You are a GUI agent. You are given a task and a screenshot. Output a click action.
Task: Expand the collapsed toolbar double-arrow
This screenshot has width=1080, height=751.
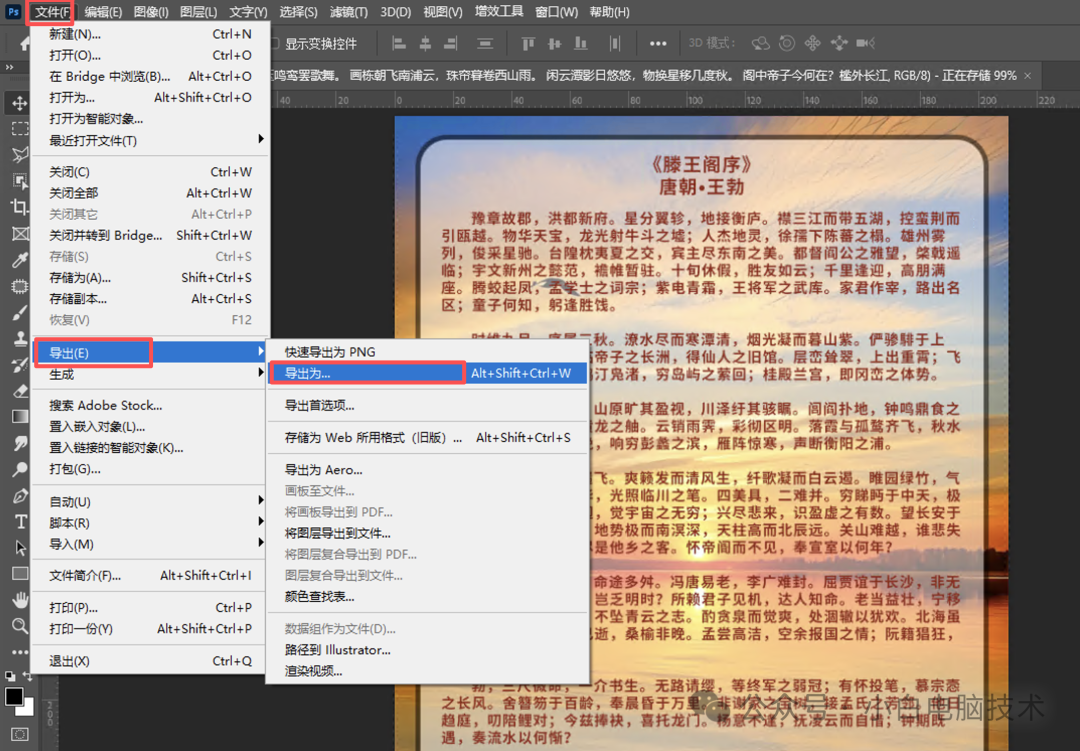tap(9, 68)
